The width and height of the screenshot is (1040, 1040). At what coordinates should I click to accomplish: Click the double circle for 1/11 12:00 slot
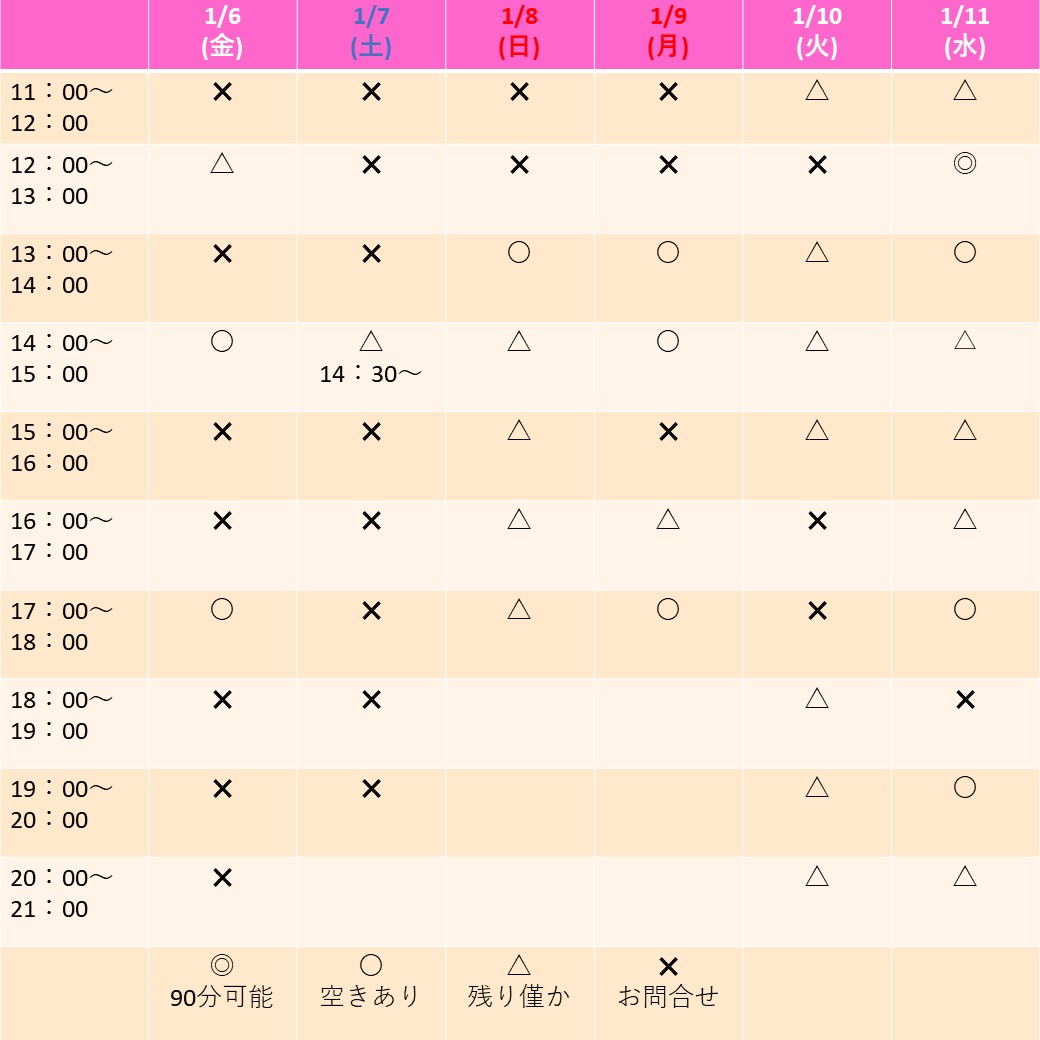click(964, 163)
